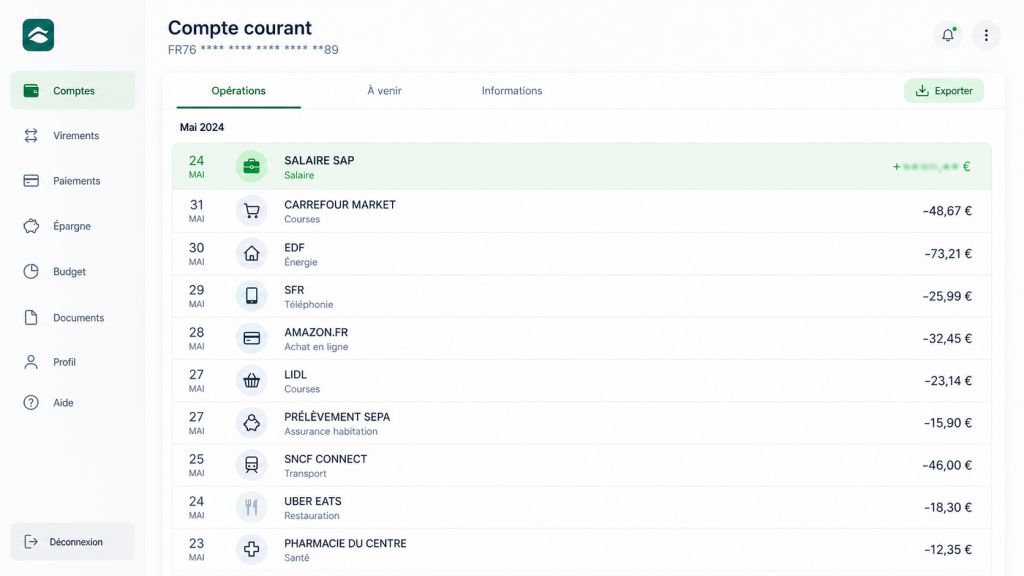The image size is (1024, 576).
Task: Open the UBER EATS transaction name
Action: coord(312,502)
